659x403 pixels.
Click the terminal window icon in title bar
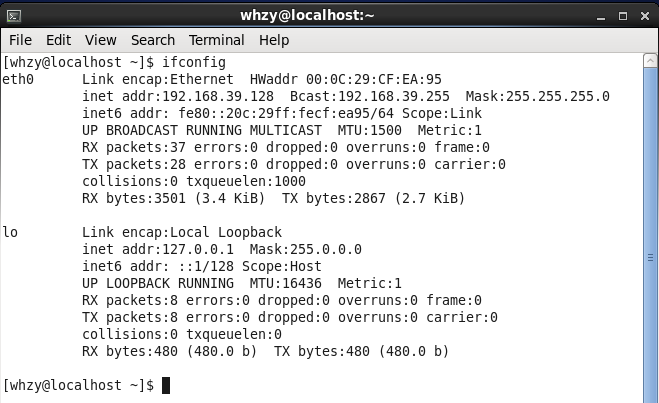pos(13,16)
